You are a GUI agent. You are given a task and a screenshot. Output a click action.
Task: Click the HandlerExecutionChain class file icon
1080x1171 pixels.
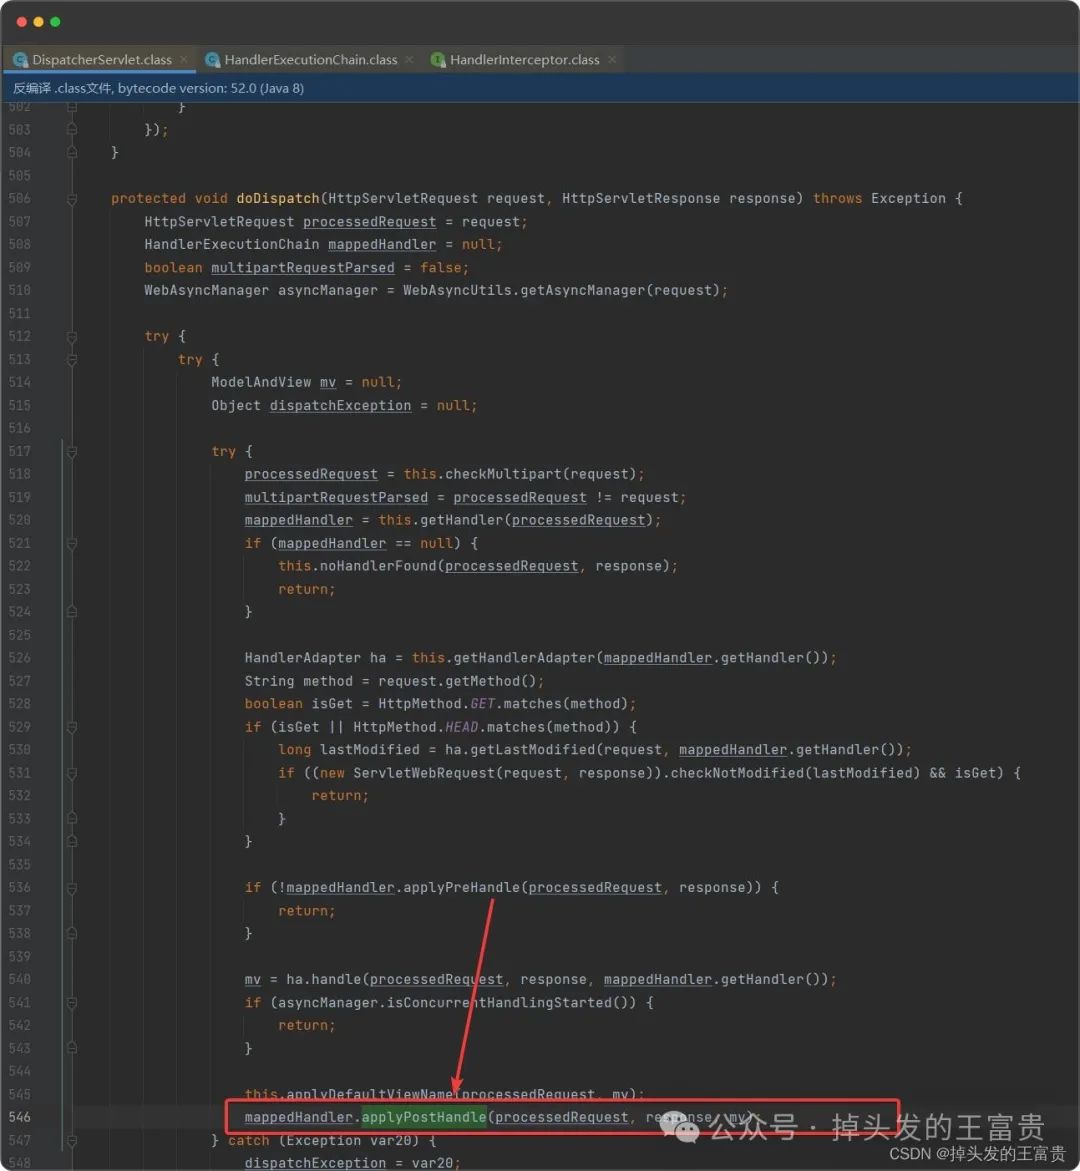(x=213, y=60)
